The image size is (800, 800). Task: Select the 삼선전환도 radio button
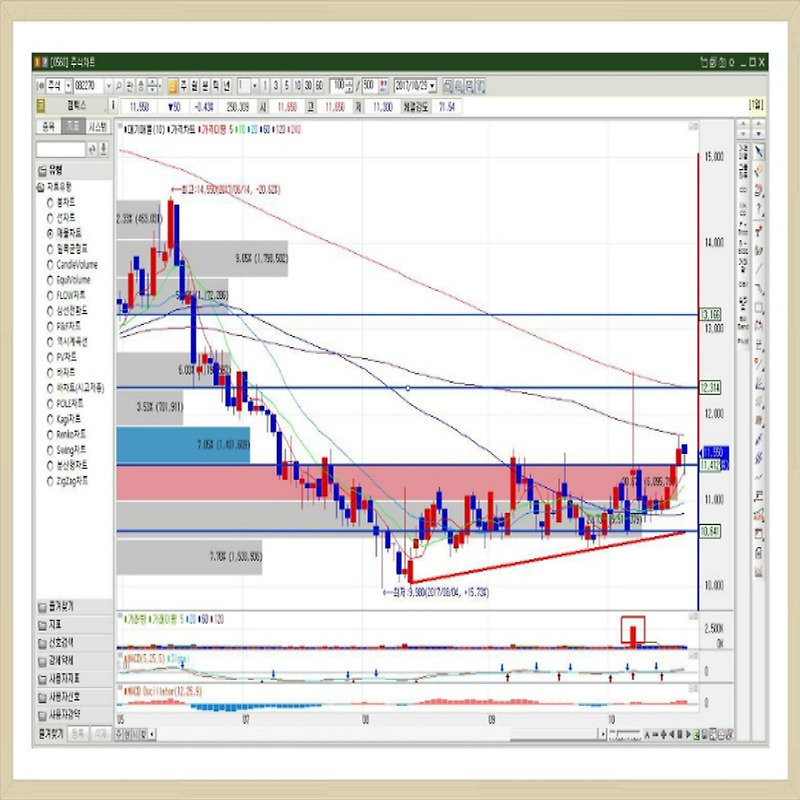tap(50, 311)
